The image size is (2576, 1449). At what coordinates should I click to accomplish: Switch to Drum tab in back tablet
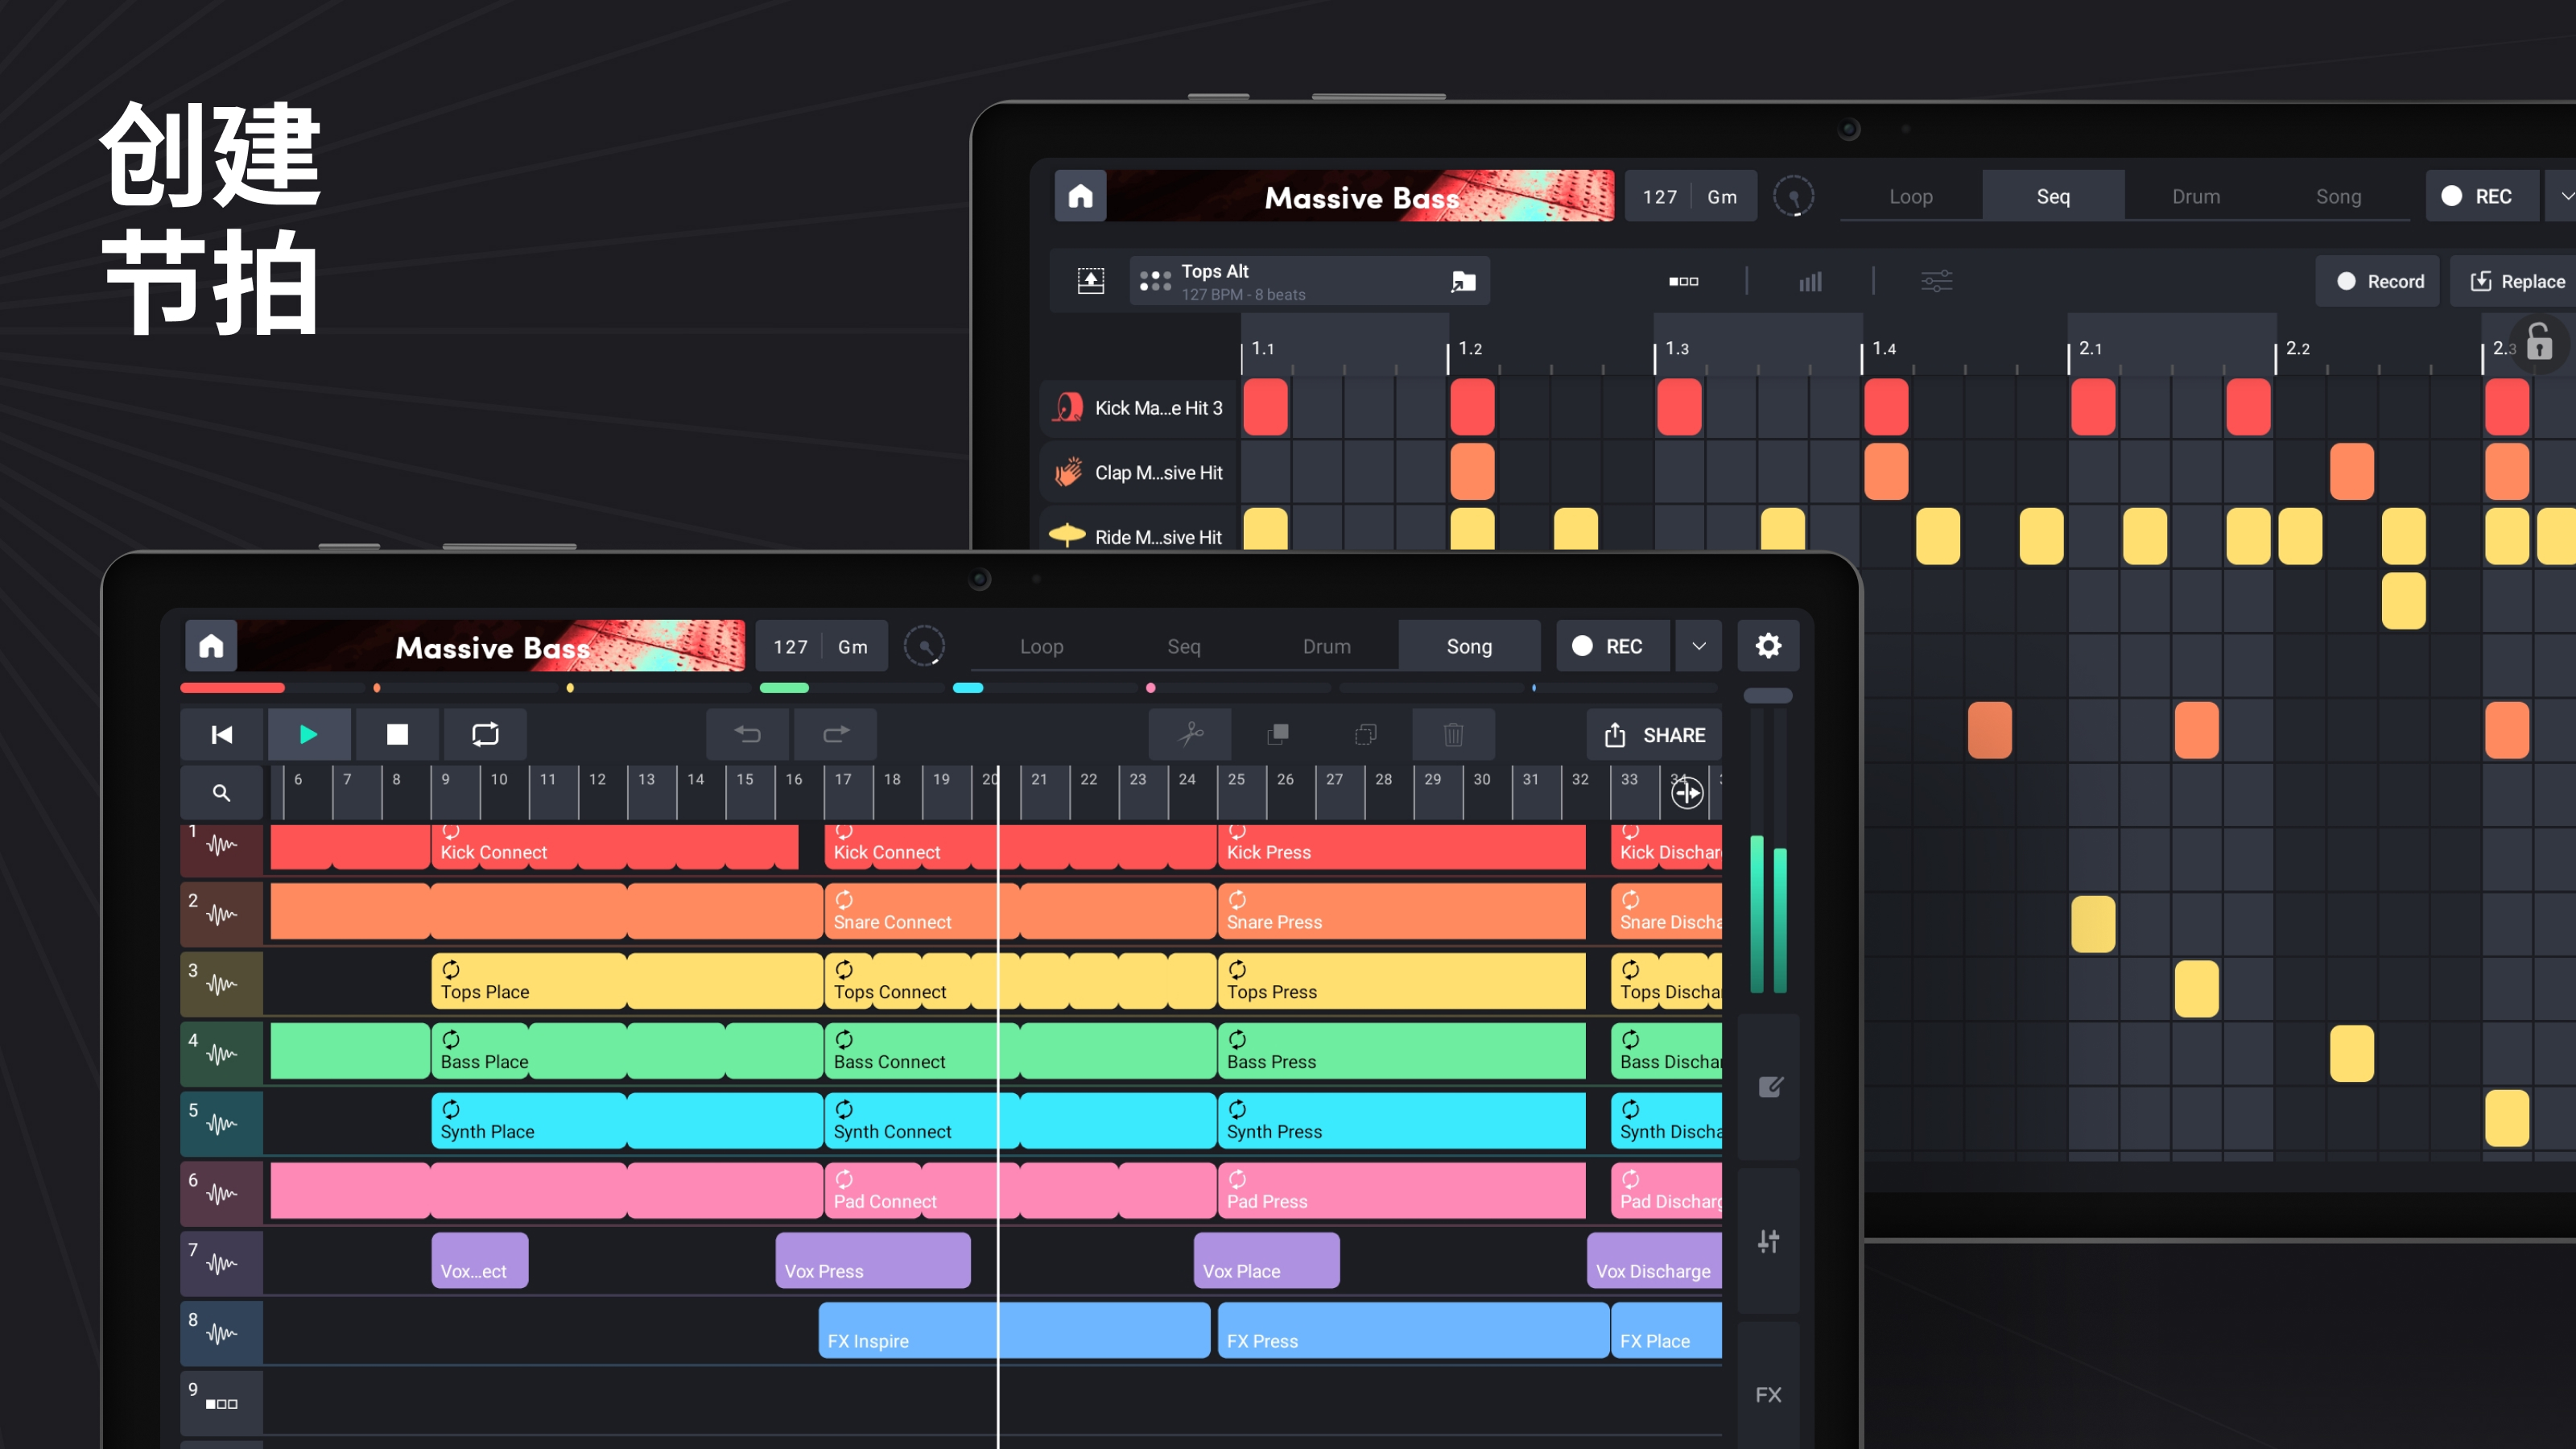2196,196
